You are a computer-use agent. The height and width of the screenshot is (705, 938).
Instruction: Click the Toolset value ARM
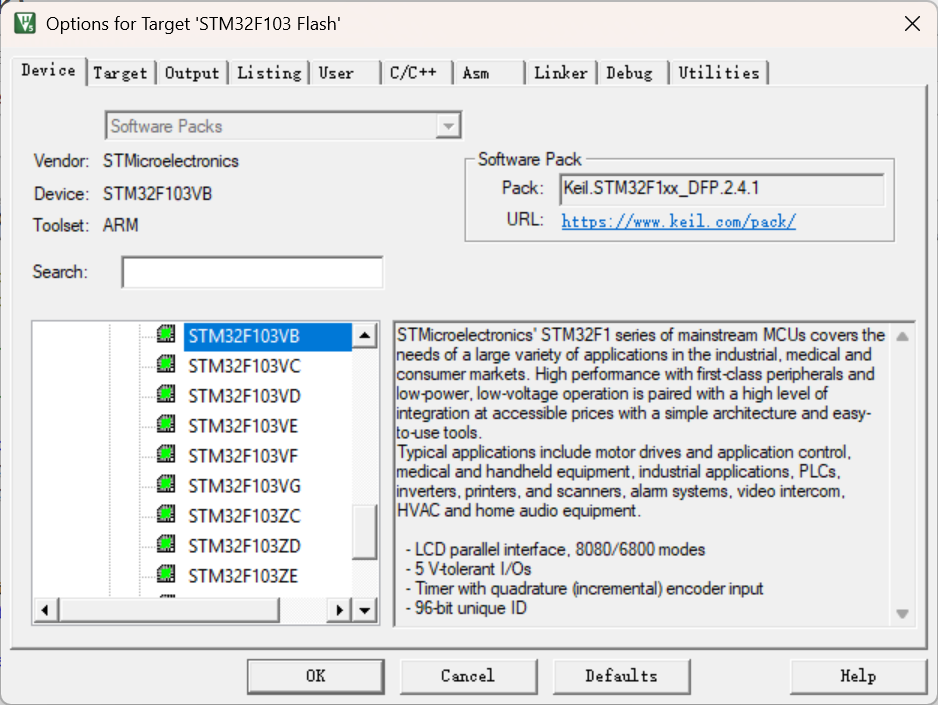[121, 225]
